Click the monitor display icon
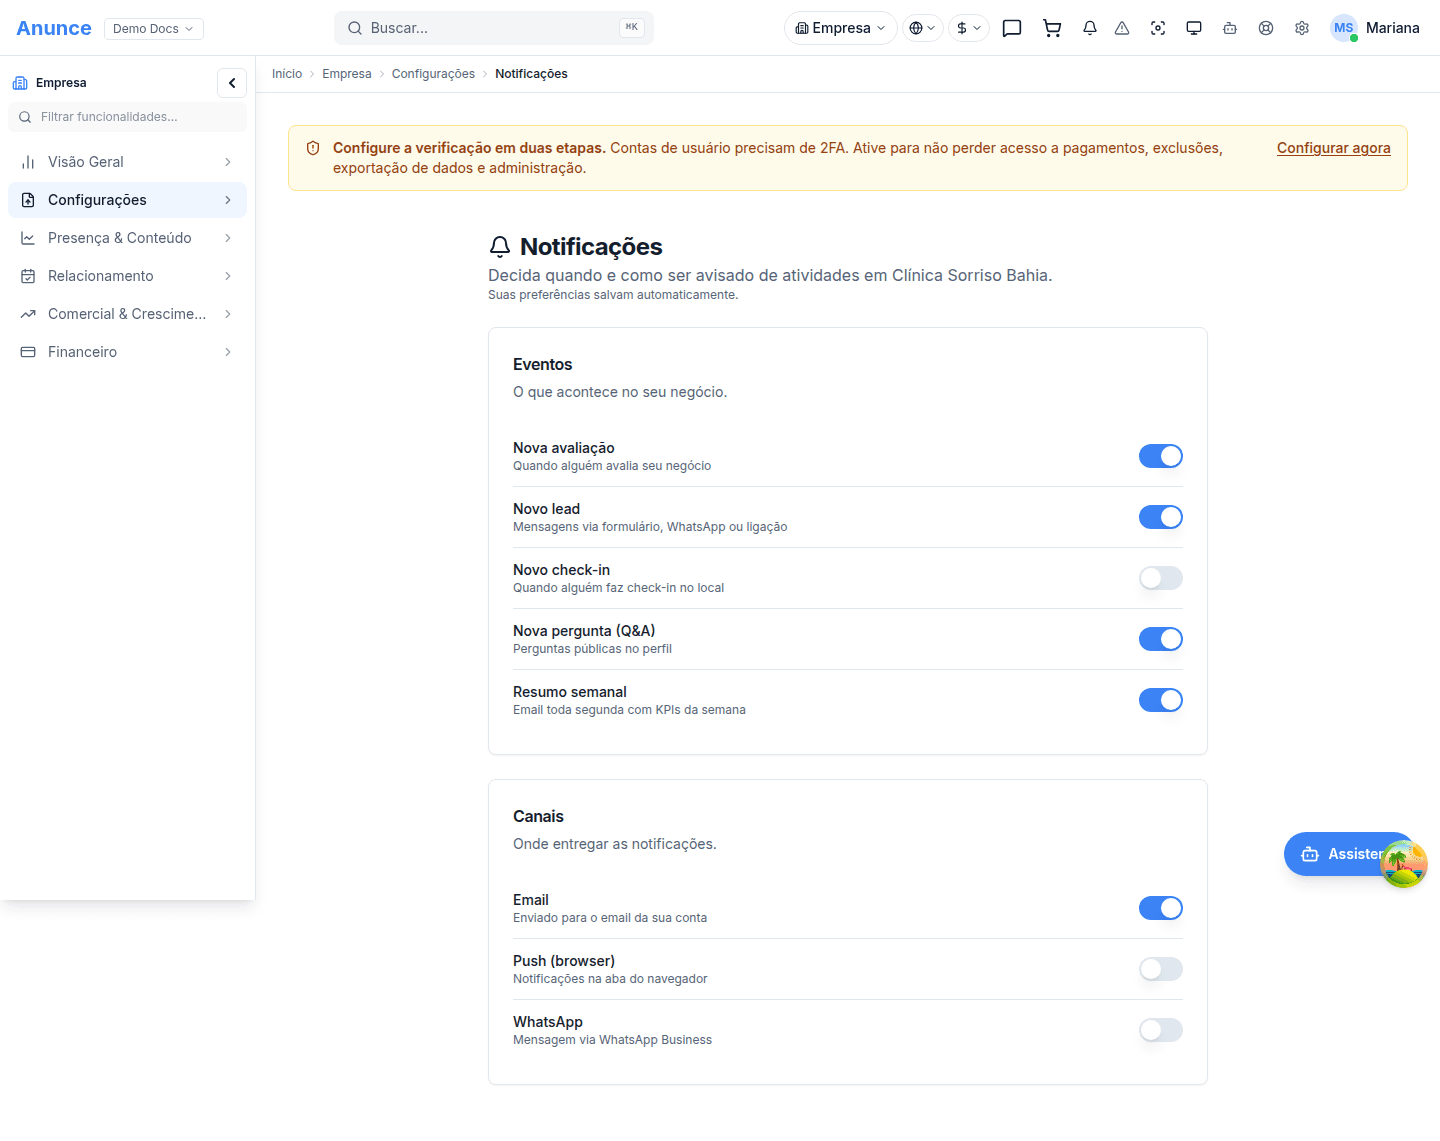This screenshot has height=1141, width=1440. pyautogui.click(x=1194, y=28)
